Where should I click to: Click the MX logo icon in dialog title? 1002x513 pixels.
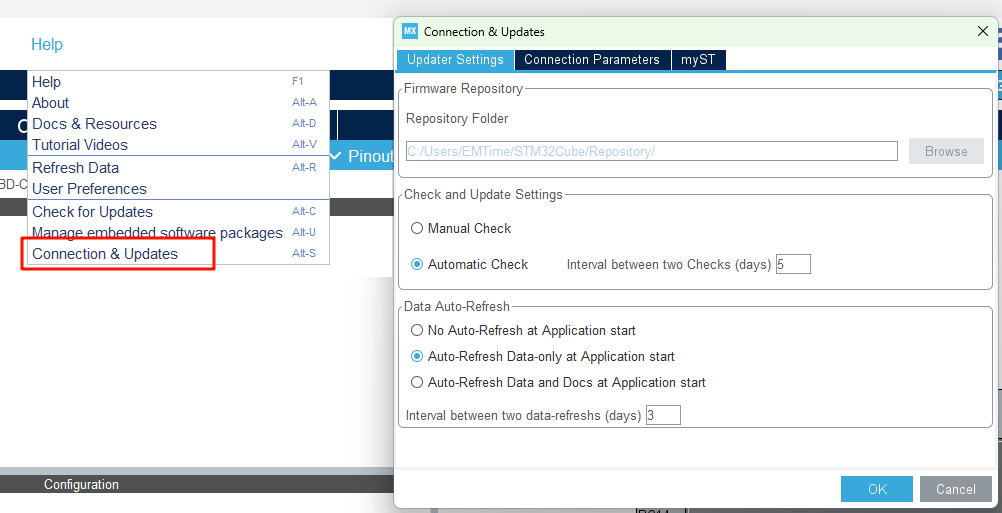pos(409,31)
